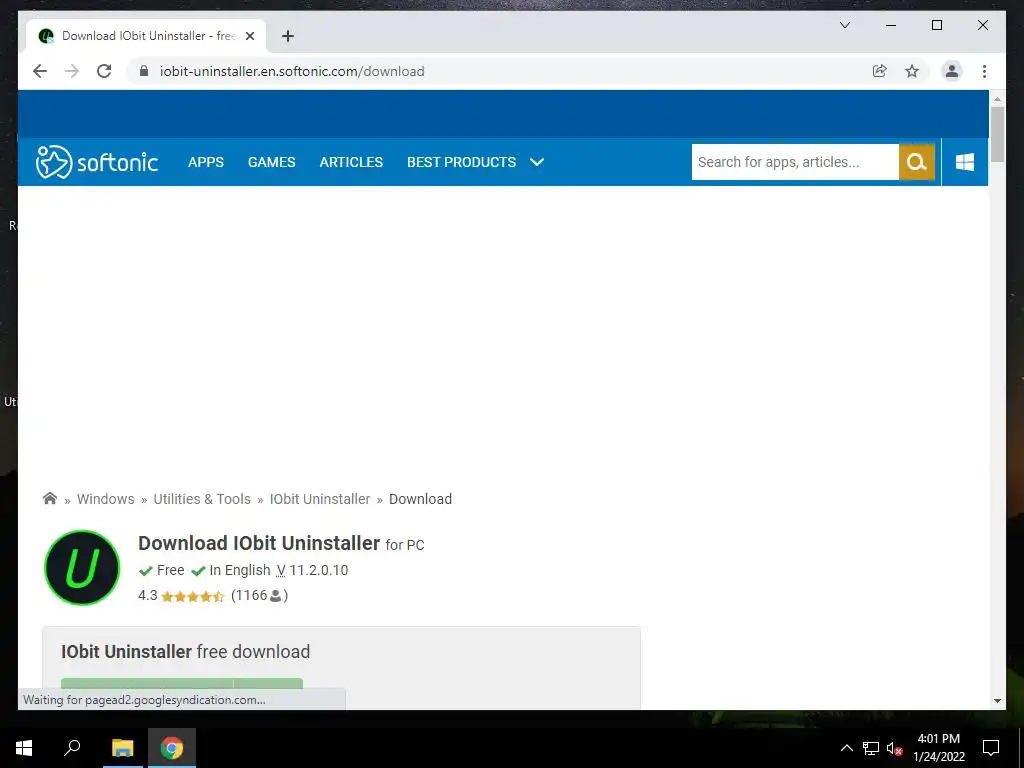1024x768 pixels.
Task: Open Chrome three-dot menu
Action: pos(984,71)
